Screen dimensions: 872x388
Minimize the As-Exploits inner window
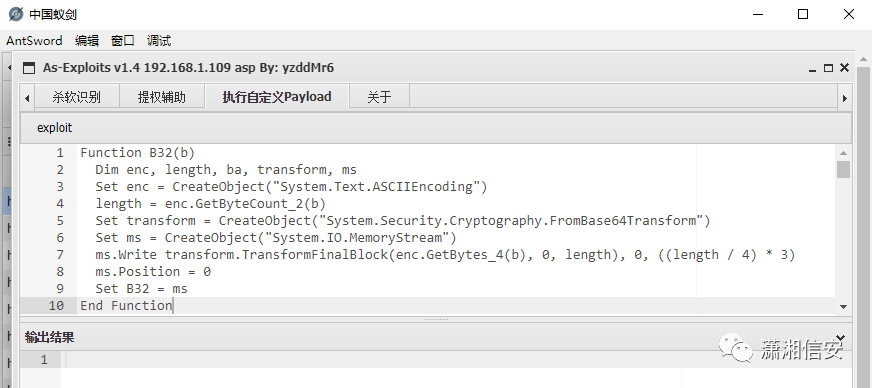(813, 68)
